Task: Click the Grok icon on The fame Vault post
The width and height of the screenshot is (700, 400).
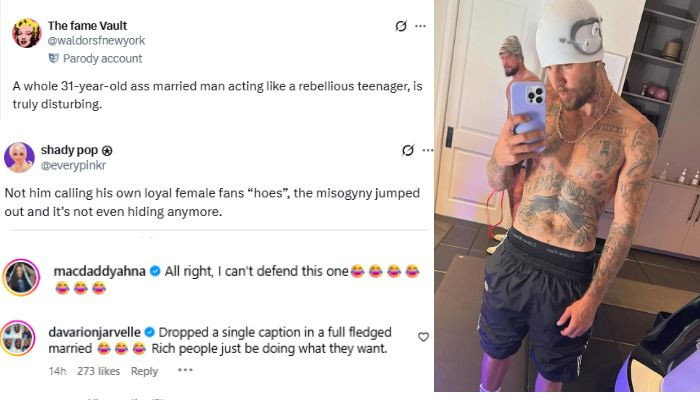Action: point(401,26)
